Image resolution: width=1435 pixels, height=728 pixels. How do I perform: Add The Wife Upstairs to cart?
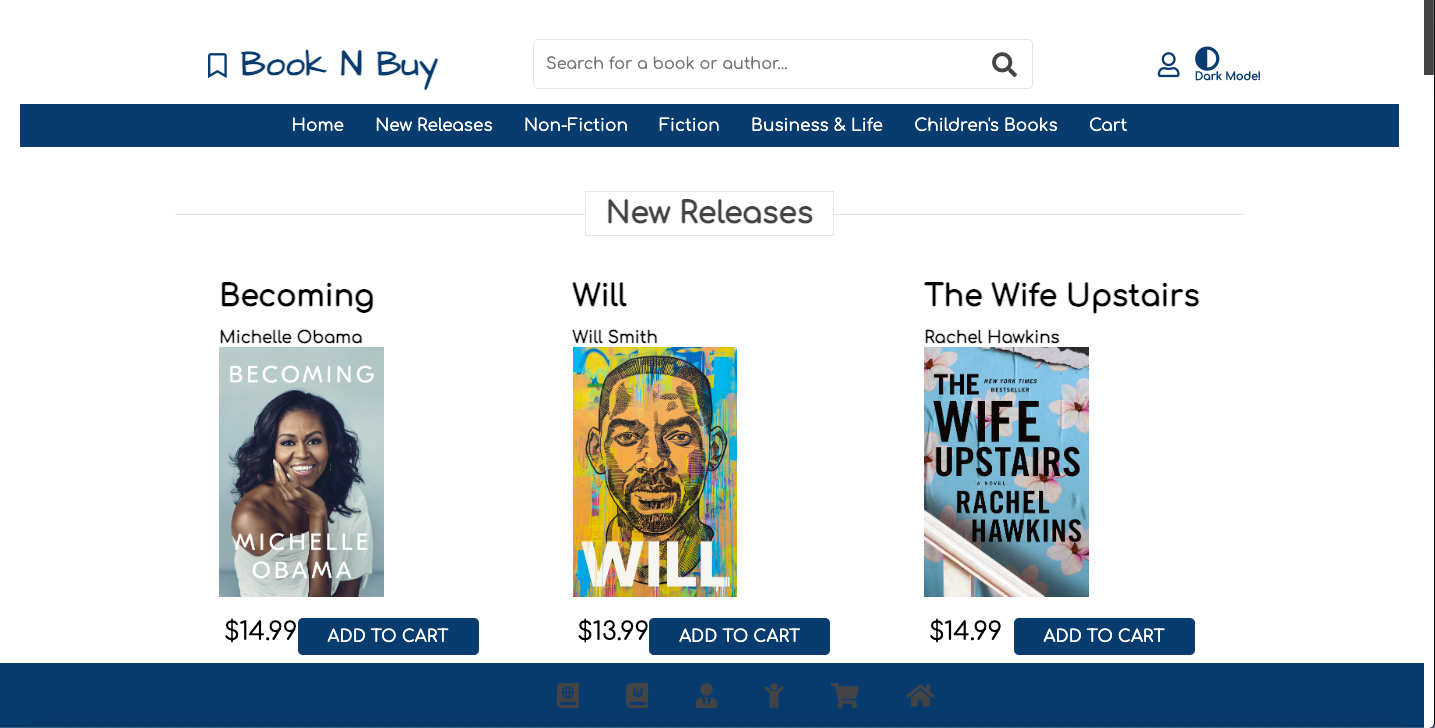tap(1104, 636)
